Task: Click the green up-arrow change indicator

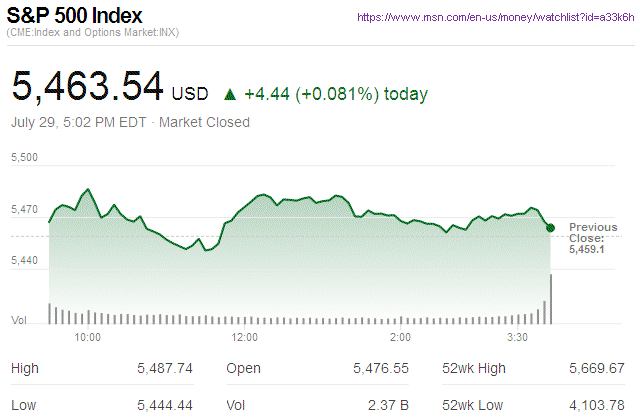Action: [230, 94]
